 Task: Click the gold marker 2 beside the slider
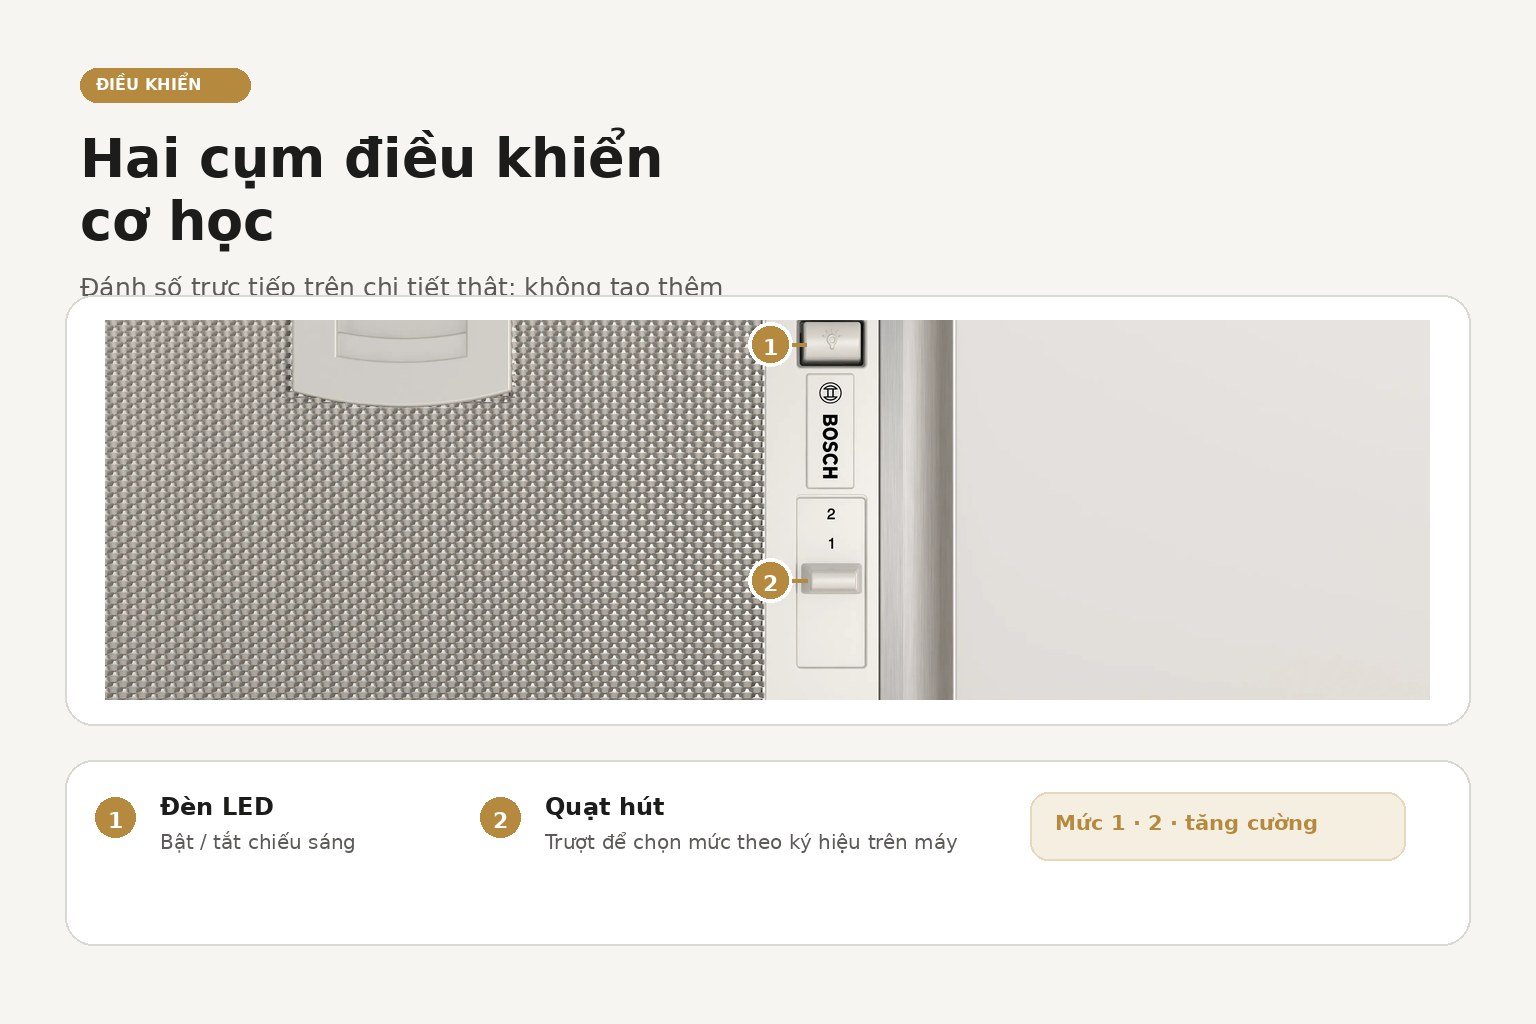[770, 582]
